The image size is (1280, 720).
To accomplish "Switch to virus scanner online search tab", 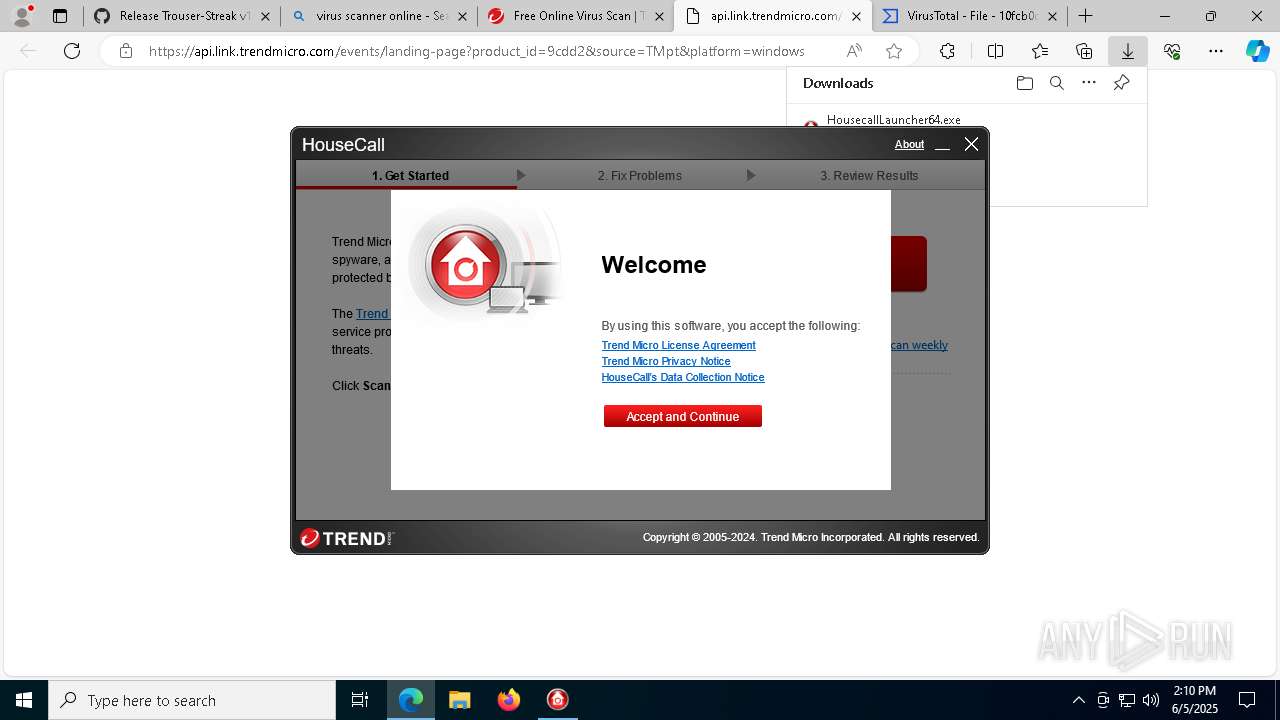I will 378,16.
